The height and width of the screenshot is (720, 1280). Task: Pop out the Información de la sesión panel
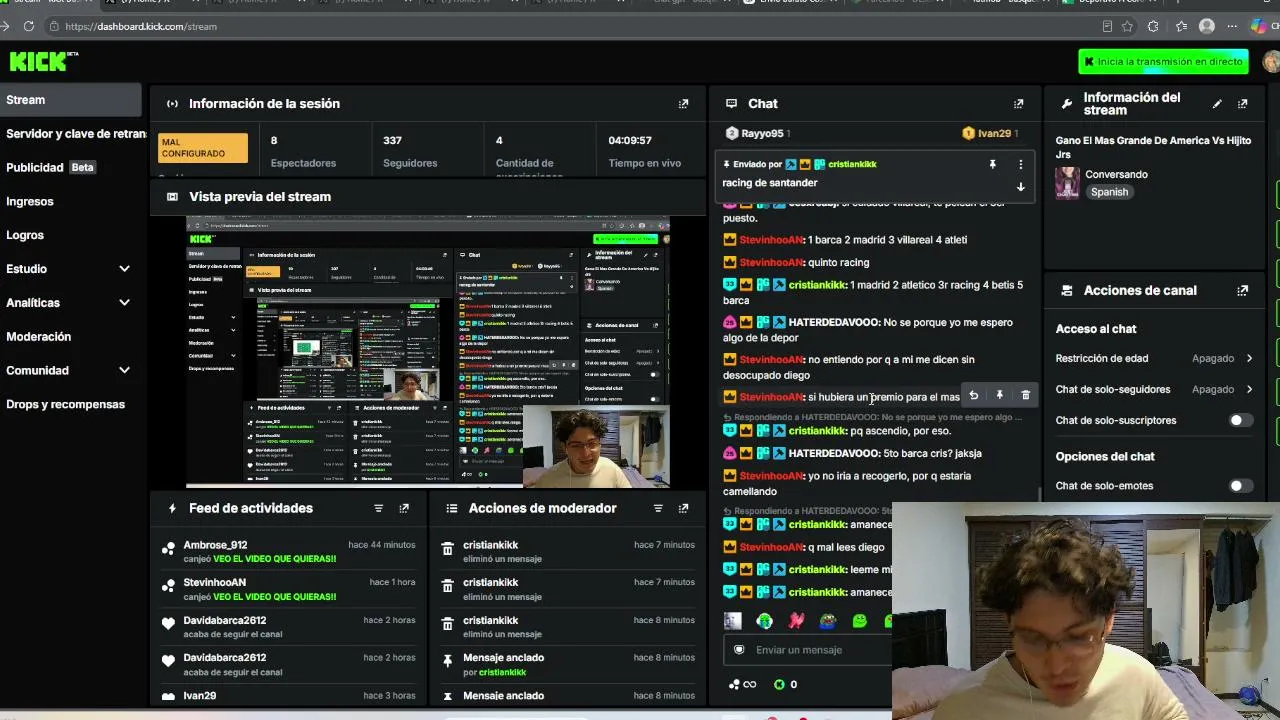683,104
